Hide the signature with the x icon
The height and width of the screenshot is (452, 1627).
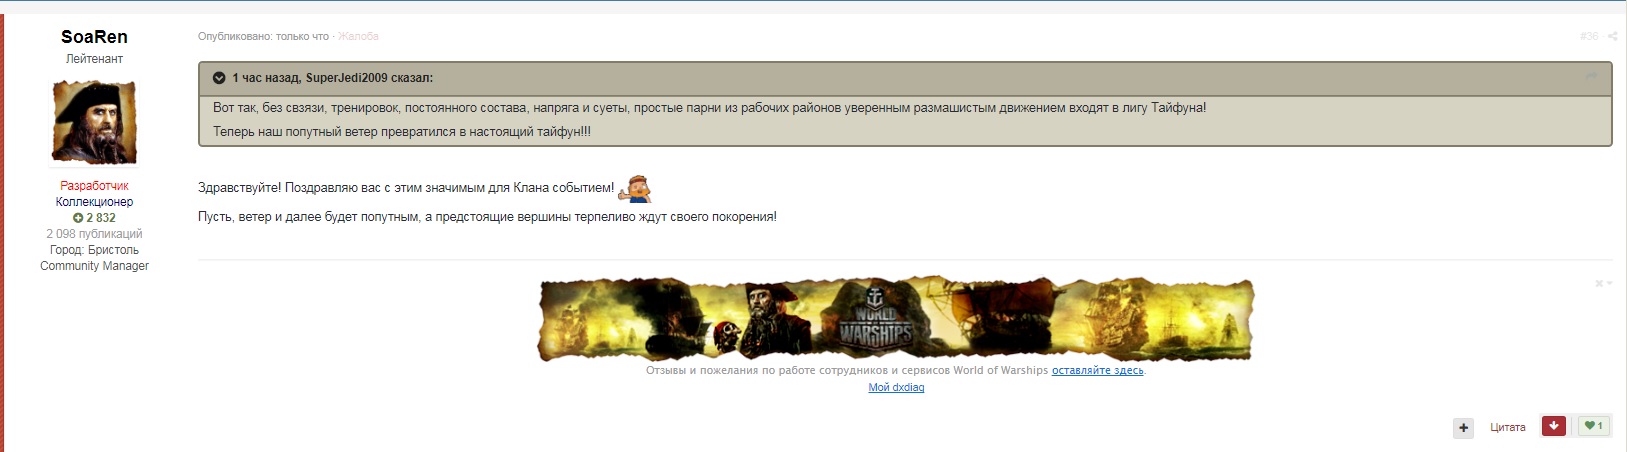(1599, 284)
